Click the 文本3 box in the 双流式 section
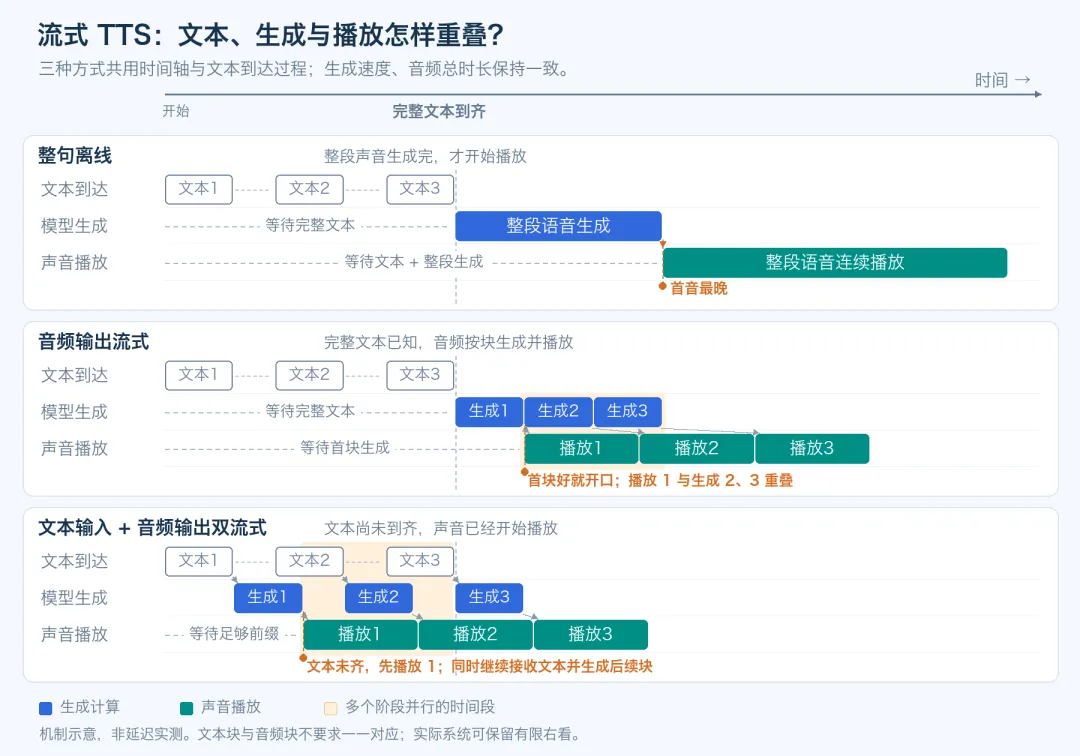Viewport: 1080px width, 756px height. click(x=420, y=561)
